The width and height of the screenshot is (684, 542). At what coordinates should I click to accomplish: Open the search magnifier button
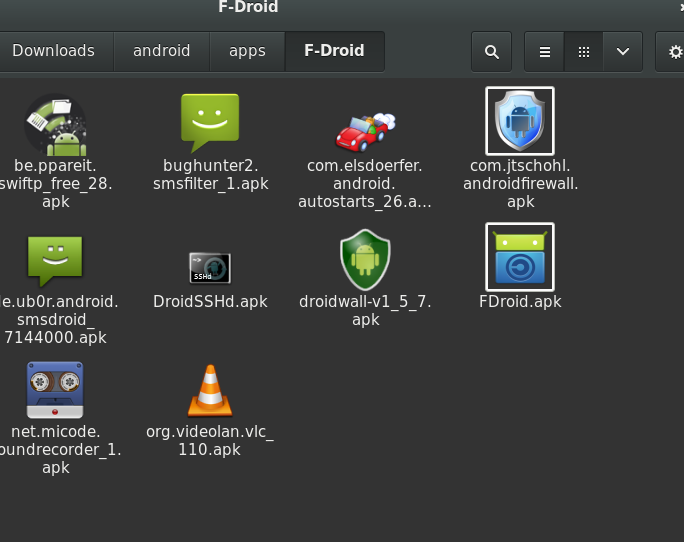pos(492,51)
